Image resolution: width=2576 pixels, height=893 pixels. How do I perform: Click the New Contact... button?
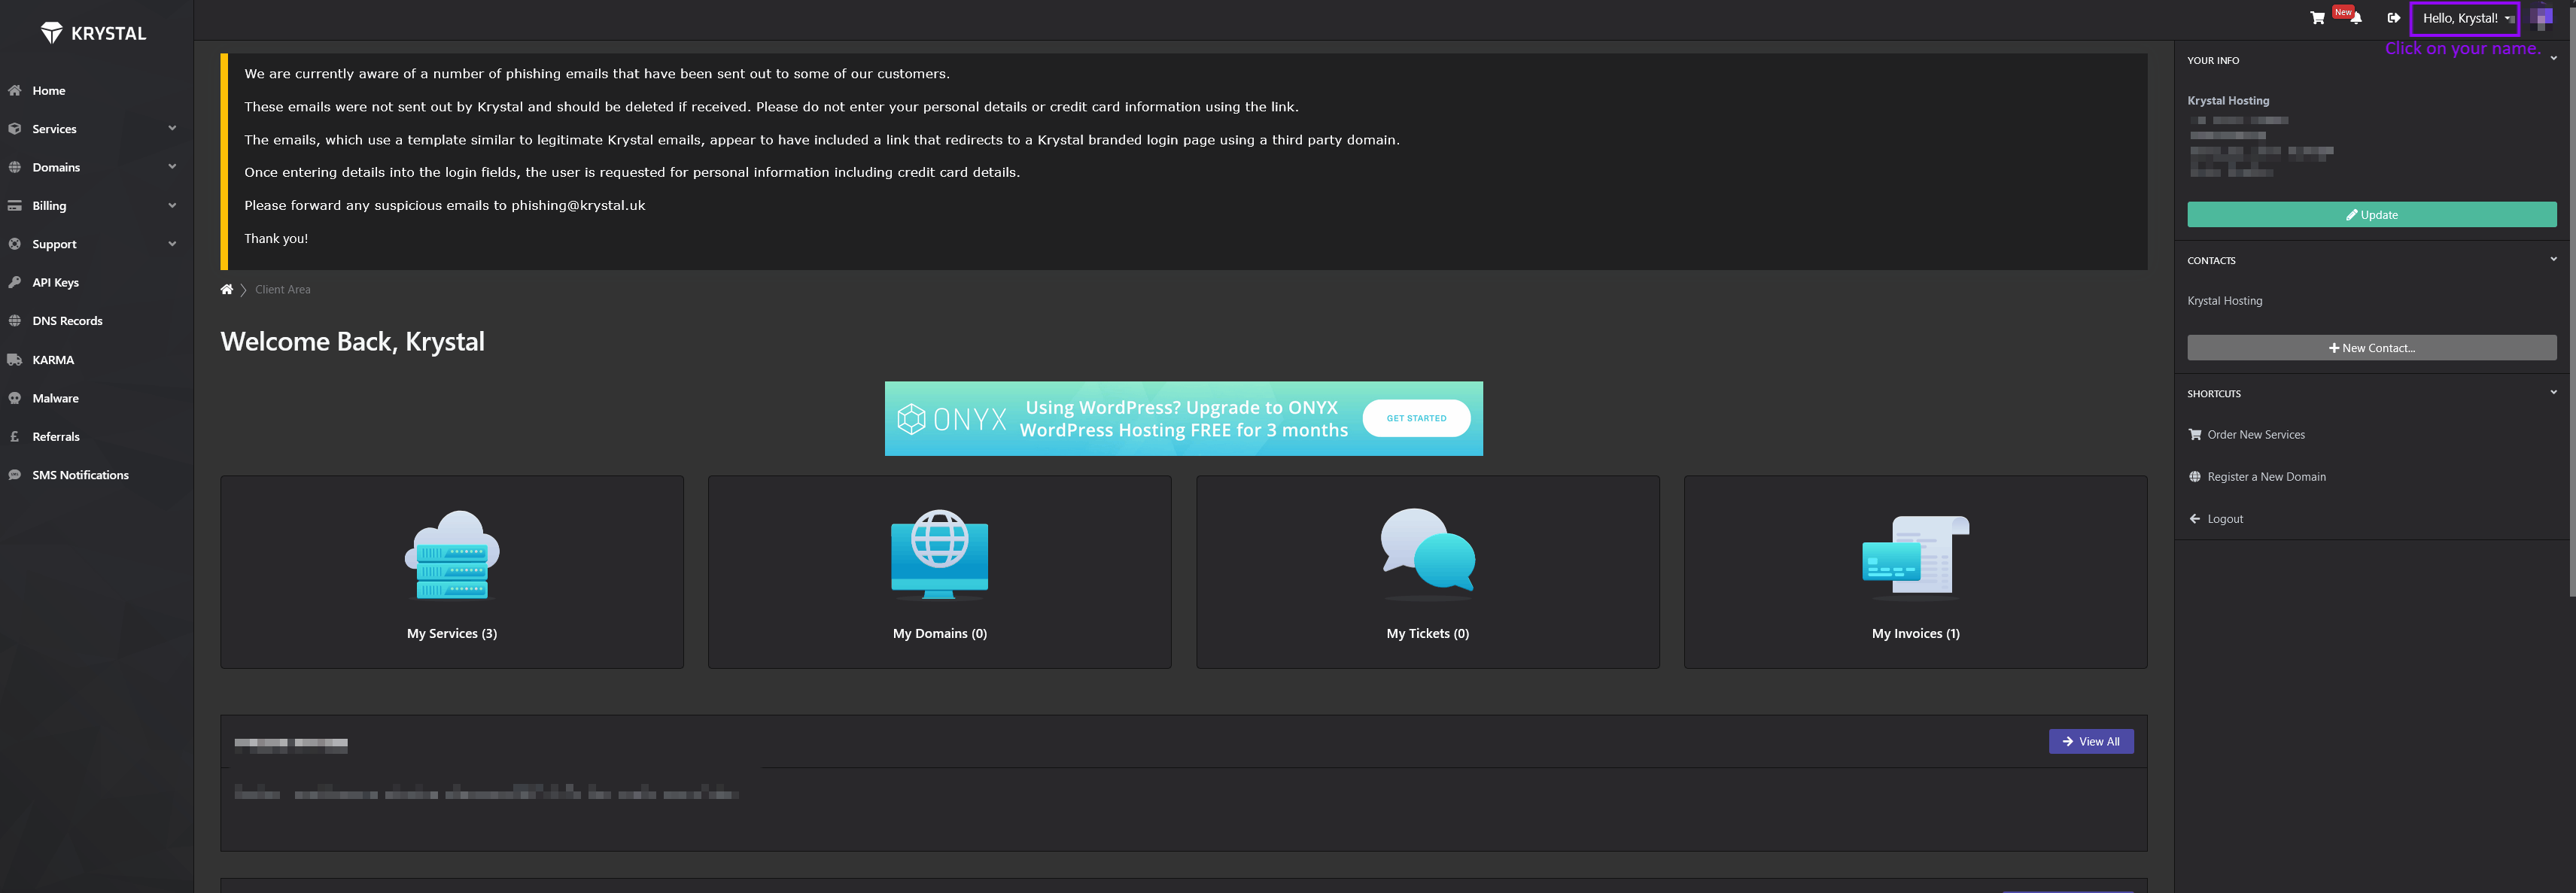click(x=2371, y=348)
